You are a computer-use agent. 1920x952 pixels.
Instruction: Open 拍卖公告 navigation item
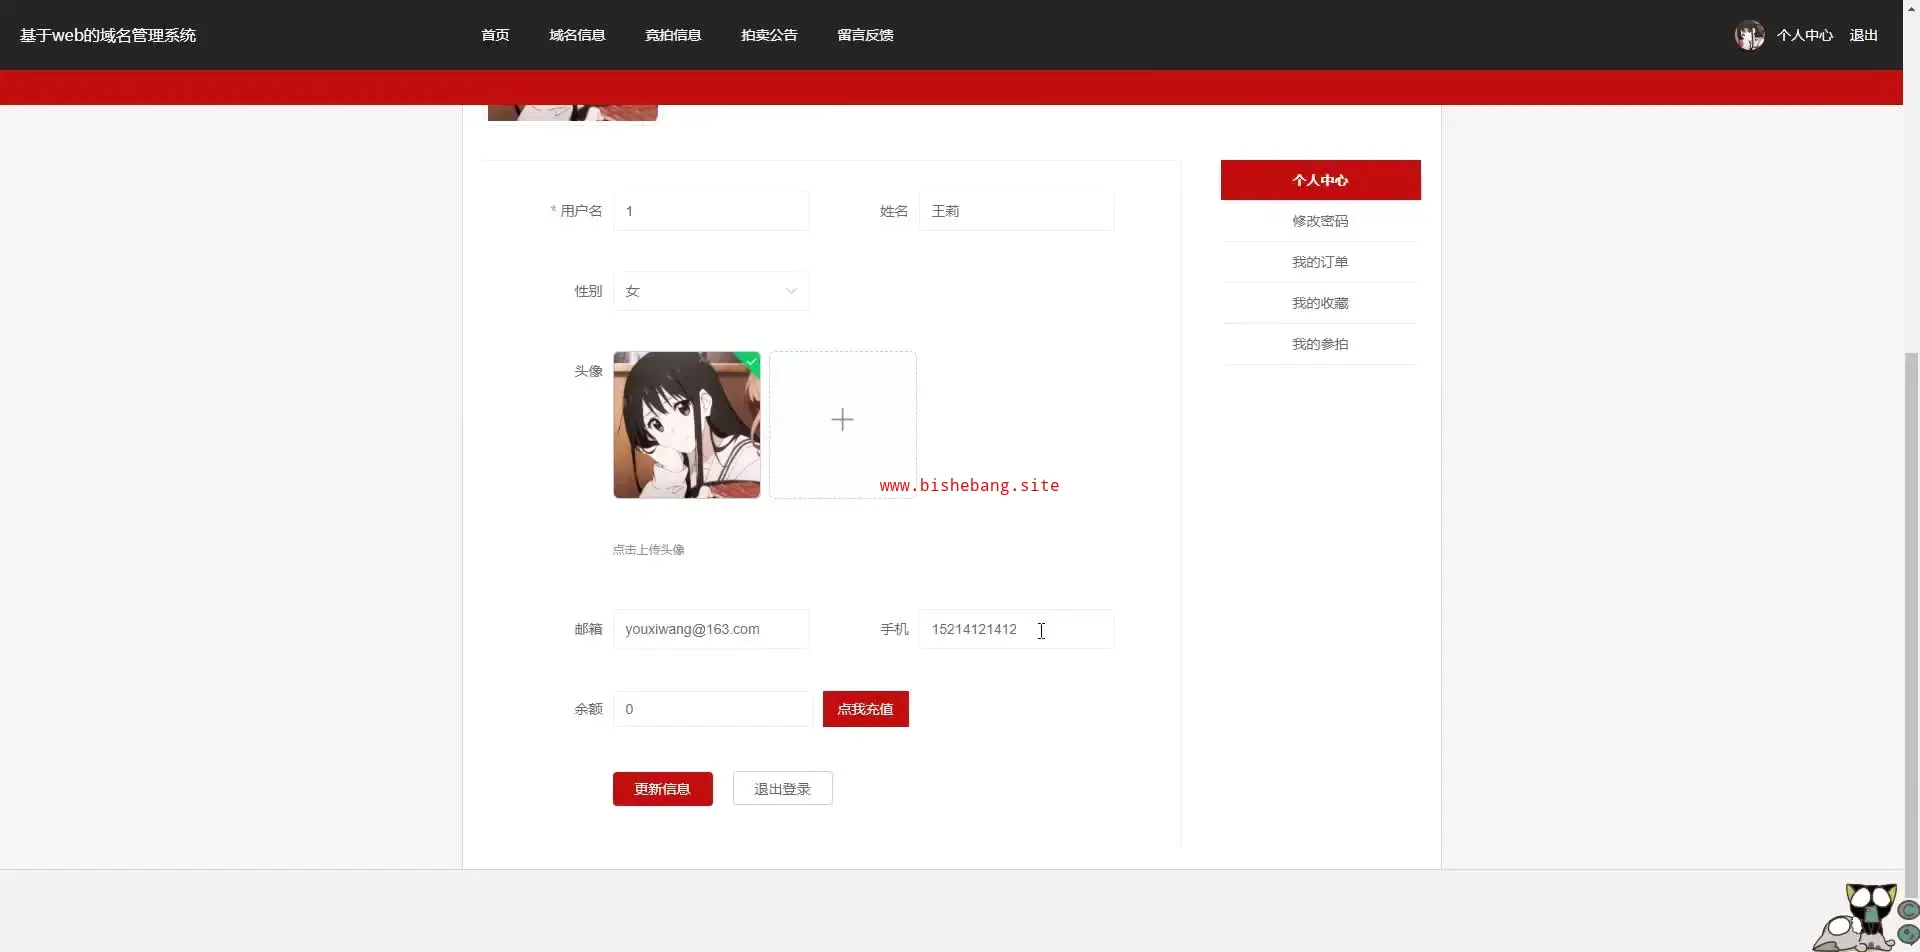click(769, 35)
